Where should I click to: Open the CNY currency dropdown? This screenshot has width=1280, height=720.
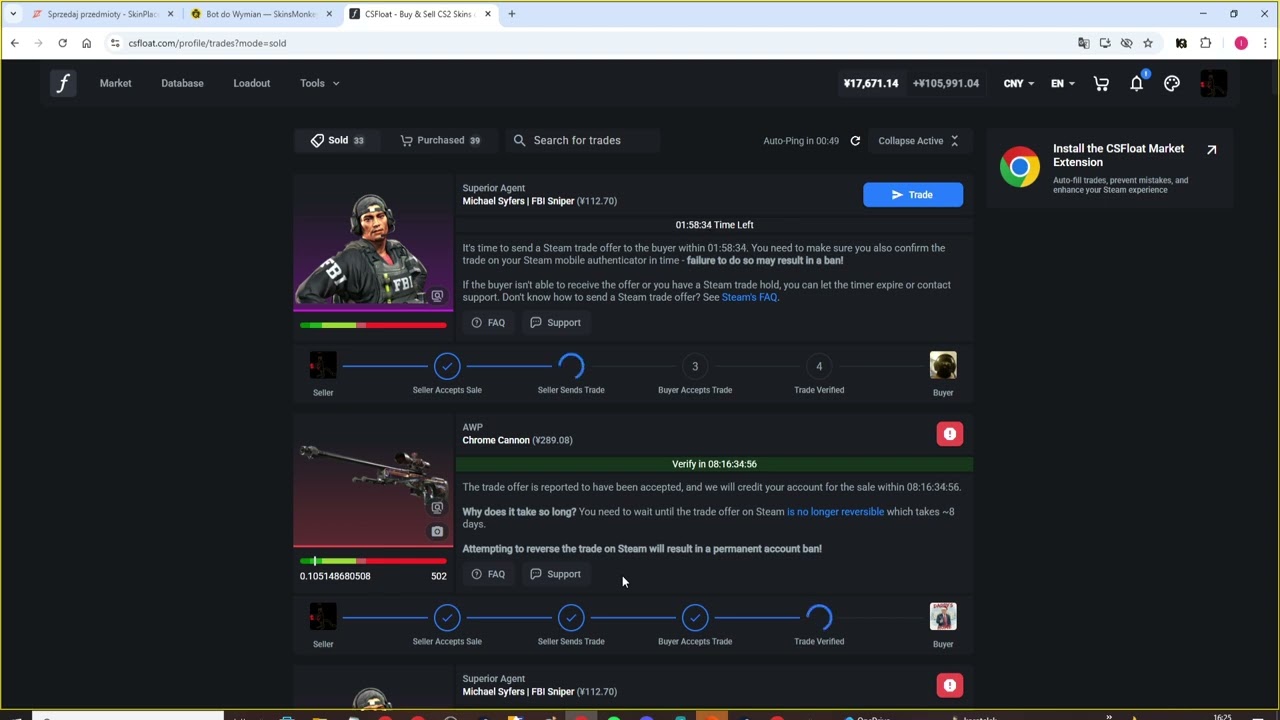1018,84
